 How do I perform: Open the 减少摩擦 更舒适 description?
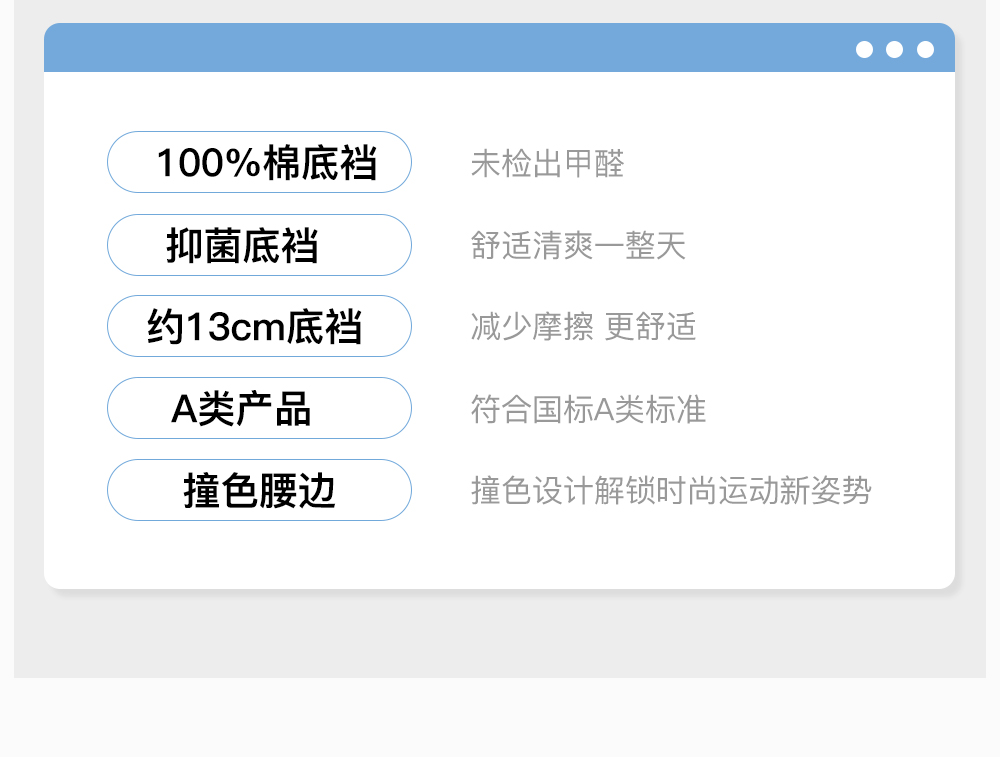(x=583, y=327)
